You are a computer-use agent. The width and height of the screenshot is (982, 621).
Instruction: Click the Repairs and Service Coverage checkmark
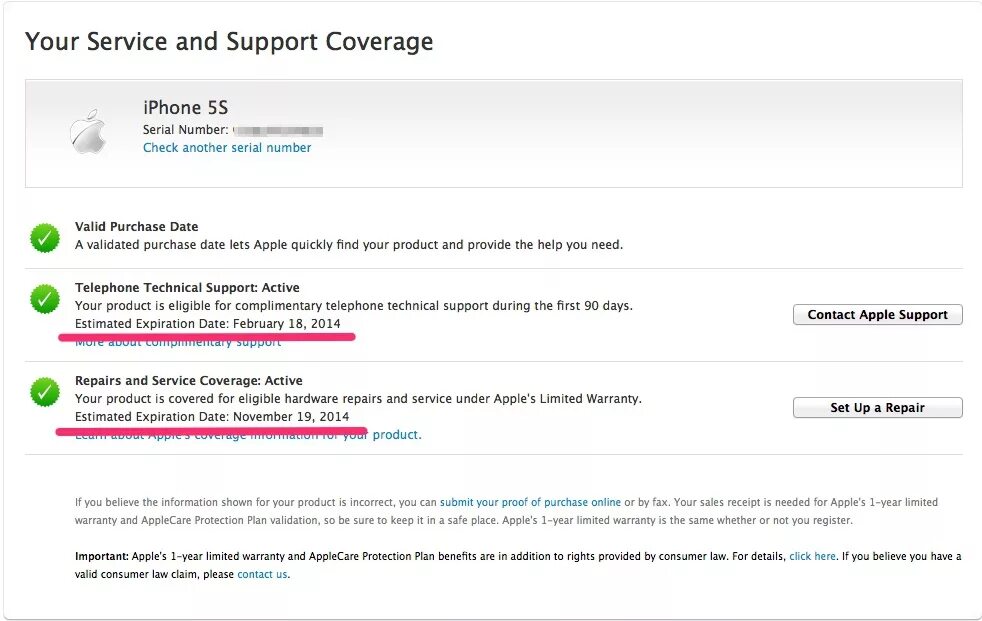point(45,392)
